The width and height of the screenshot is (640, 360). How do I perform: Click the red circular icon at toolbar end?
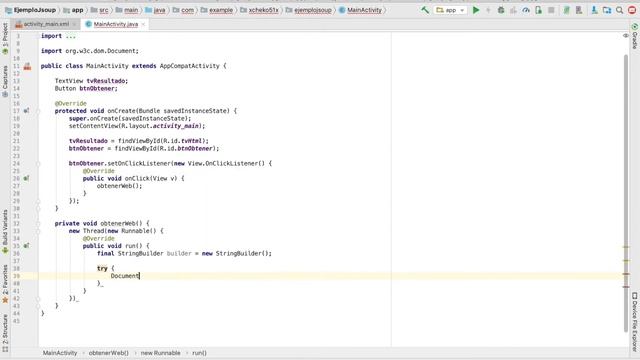point(632,10)
